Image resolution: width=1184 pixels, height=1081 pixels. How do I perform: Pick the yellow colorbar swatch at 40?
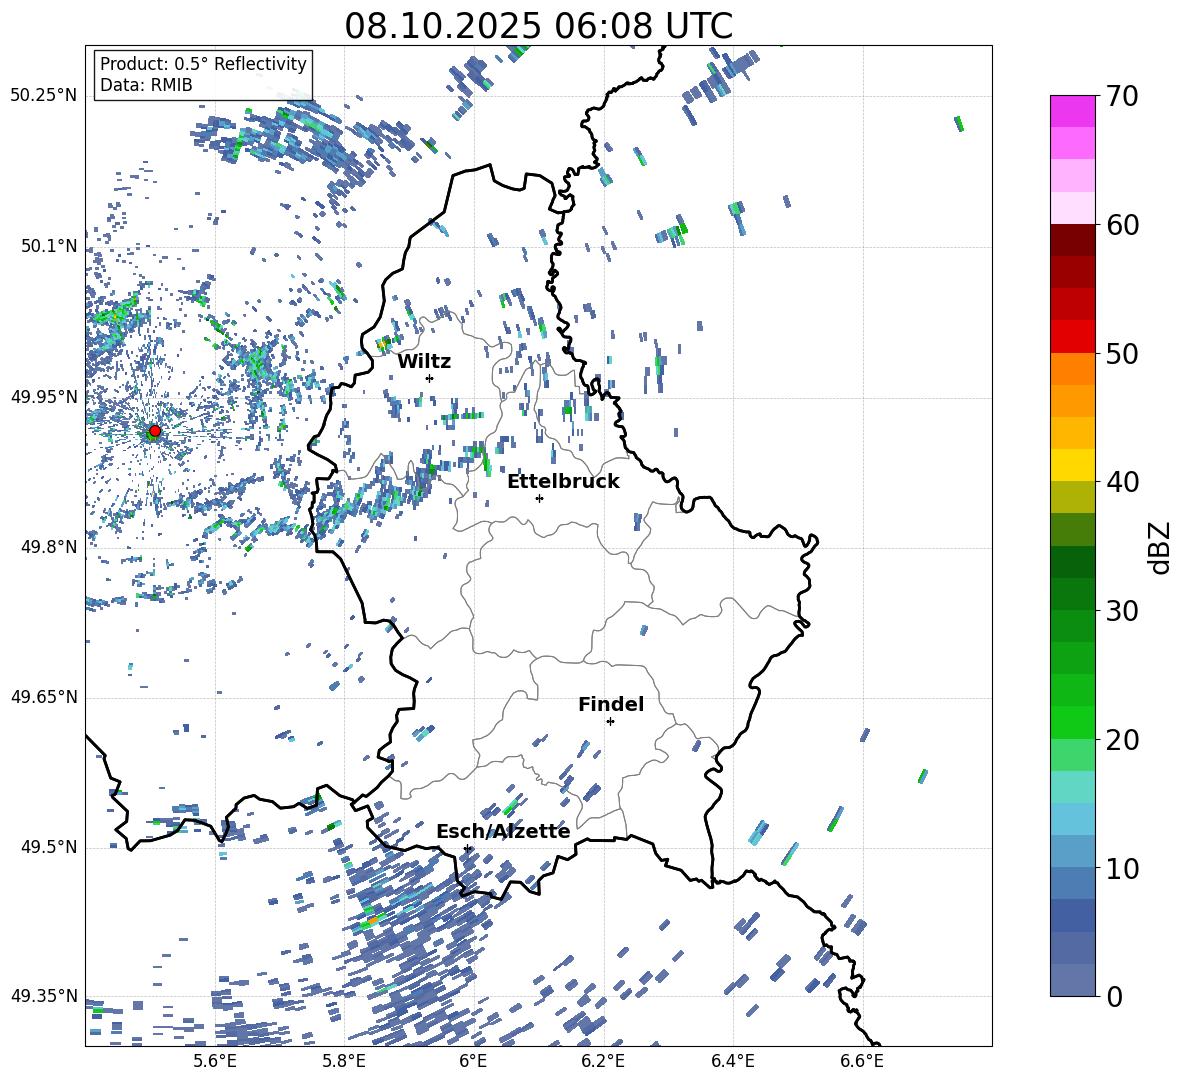pos(1072,465)
